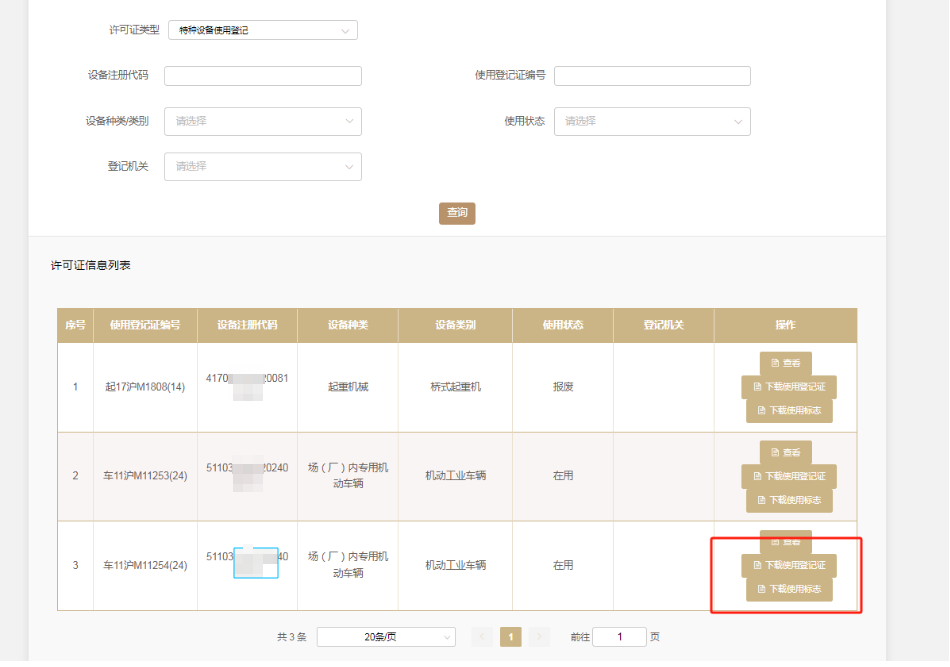Click the previous page arrow

coord(482,637)
